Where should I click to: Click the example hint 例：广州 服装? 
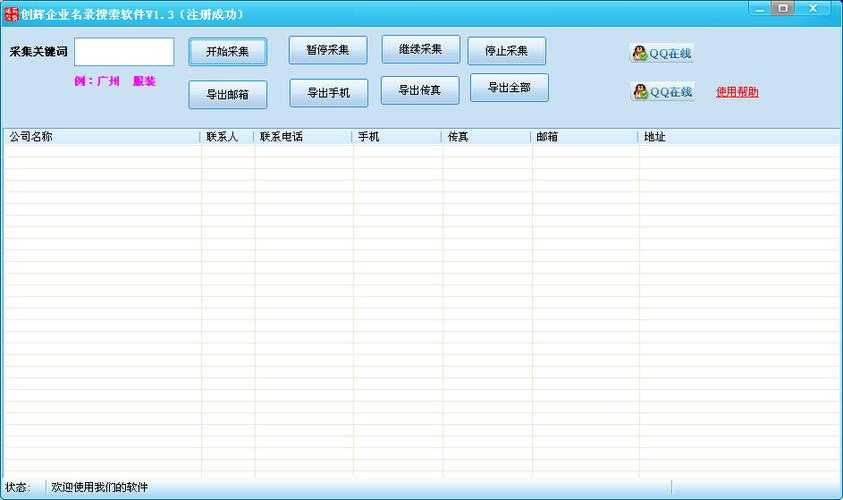click(x=115, y=81)
